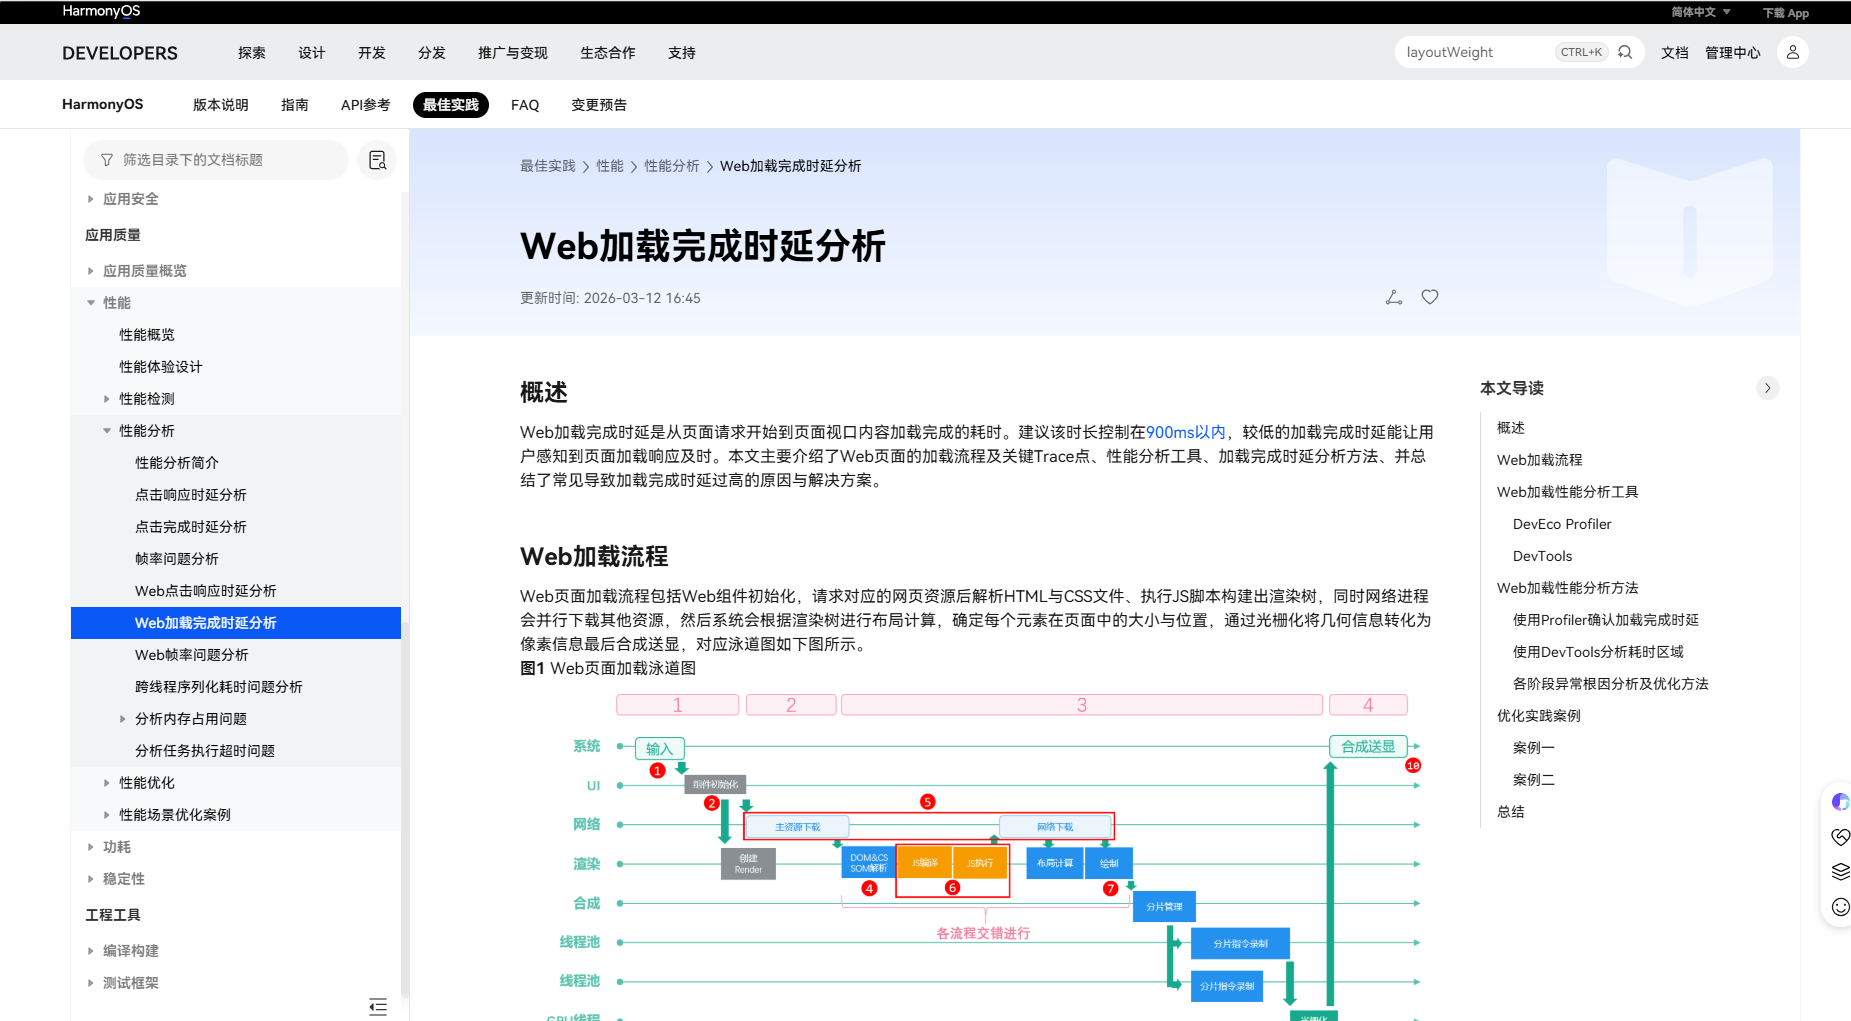The height and width of the screenshot is (1021, 1851).
Task: Open the 文档 header link
Action: (x=1675, y=53)
